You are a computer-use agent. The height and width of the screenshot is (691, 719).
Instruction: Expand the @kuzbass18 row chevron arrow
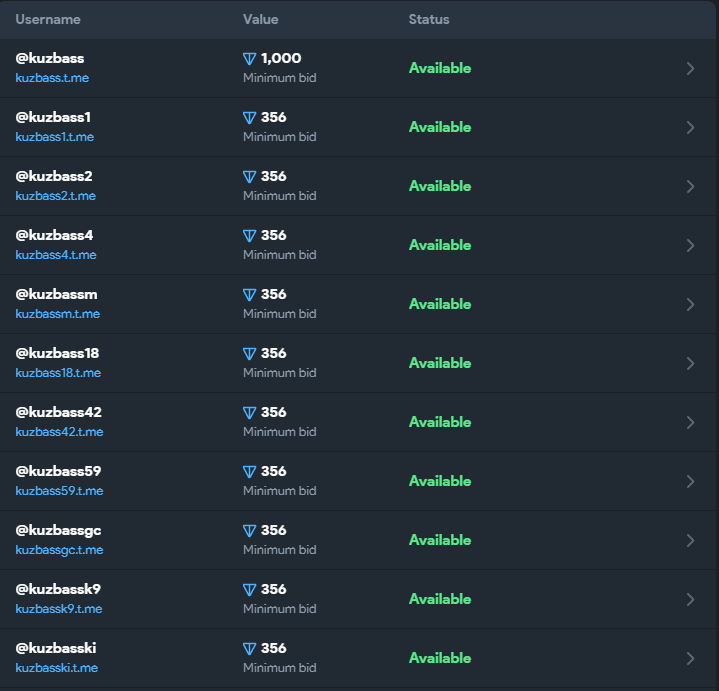pyautogui.click(x=691, y=363)
